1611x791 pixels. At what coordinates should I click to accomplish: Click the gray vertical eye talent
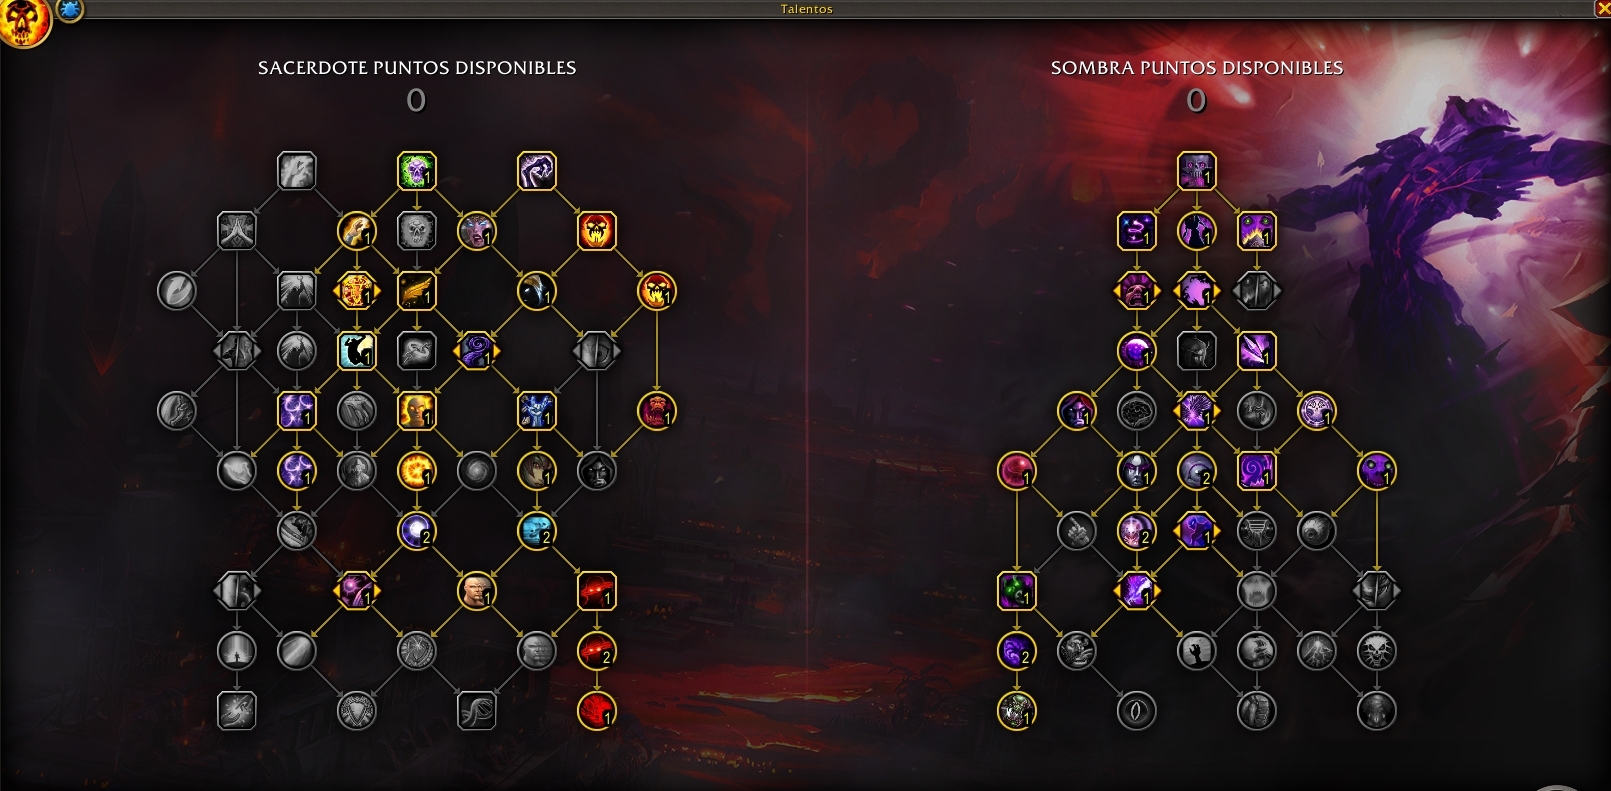click(x=1137, y=711)
